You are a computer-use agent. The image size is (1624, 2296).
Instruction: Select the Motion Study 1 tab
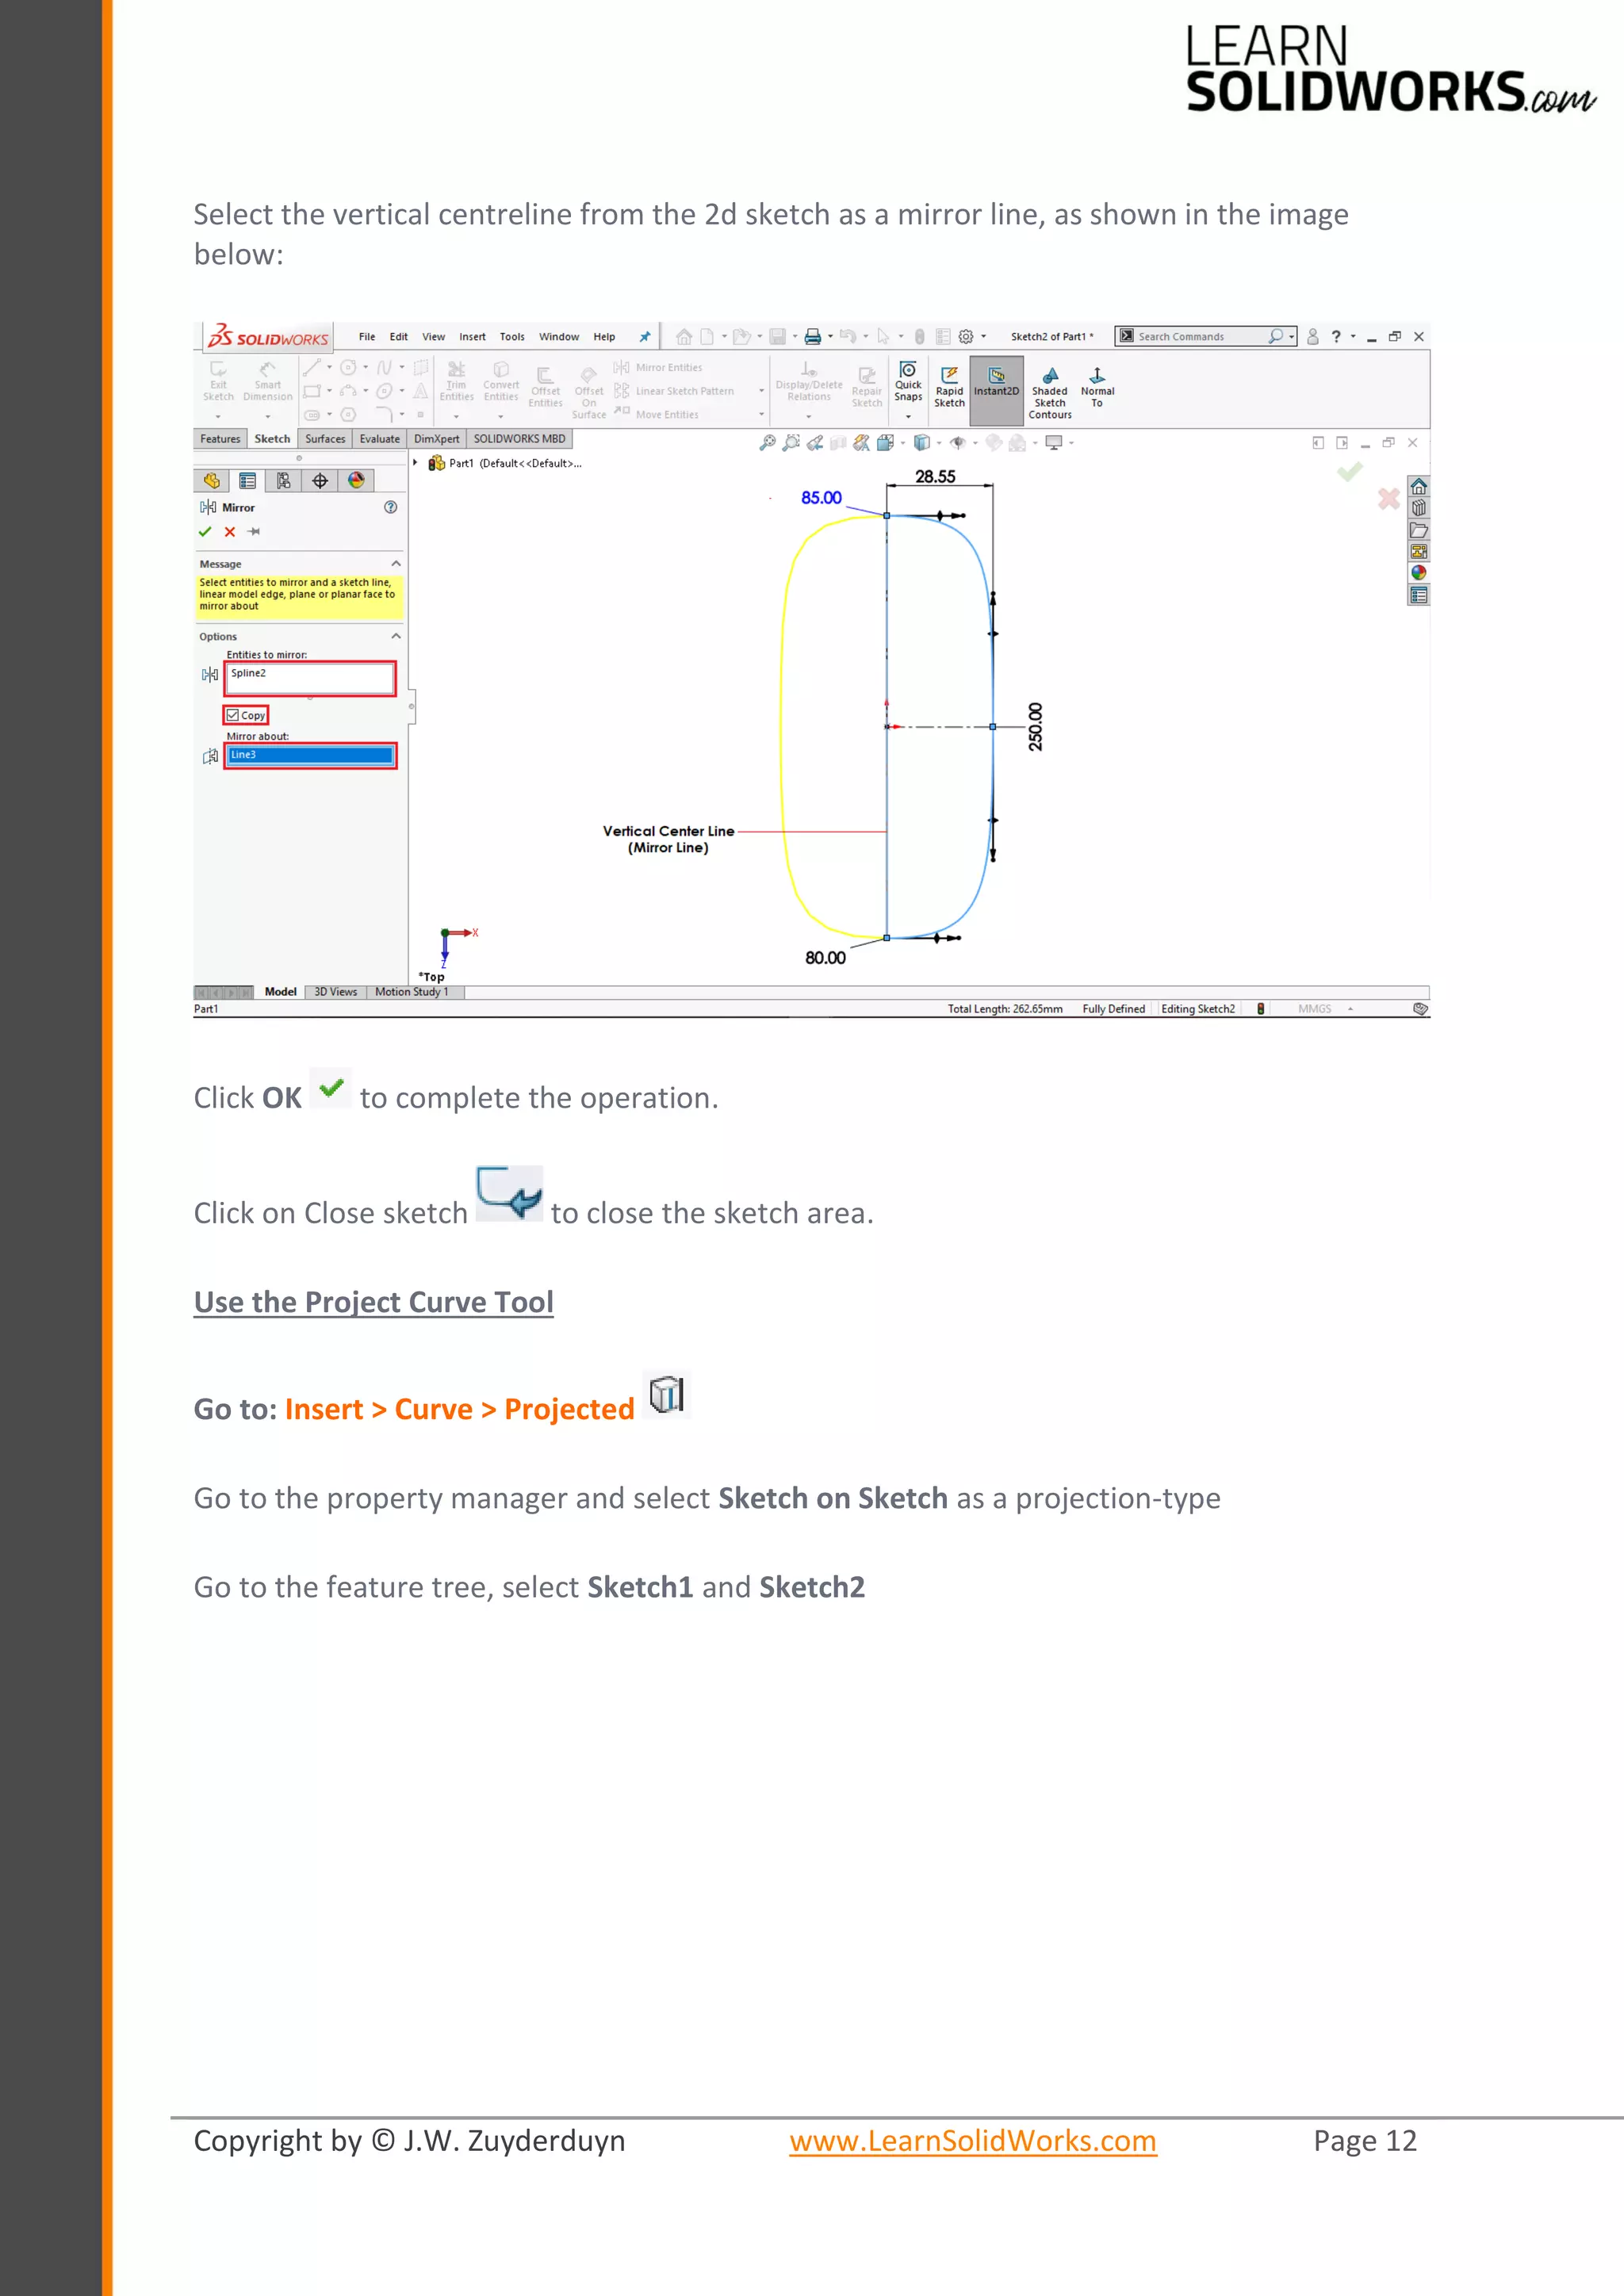pyautogui.click(x=412, y=992)
